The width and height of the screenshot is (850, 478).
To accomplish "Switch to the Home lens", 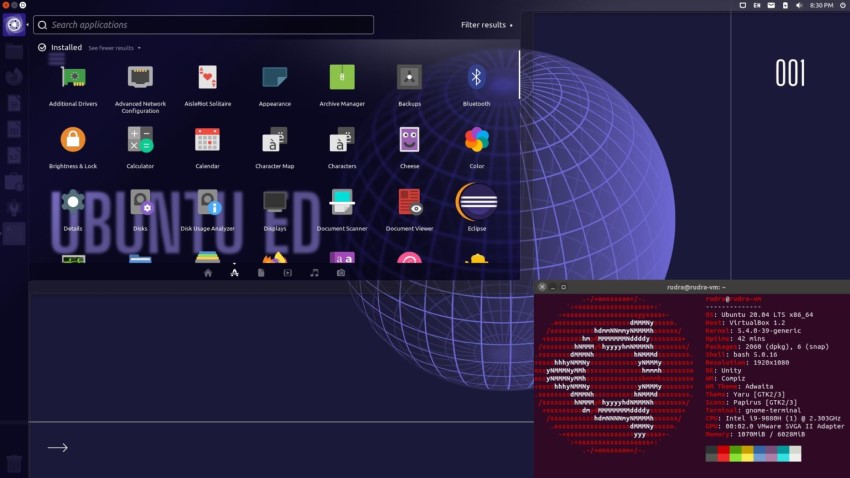I will point(208,273).
